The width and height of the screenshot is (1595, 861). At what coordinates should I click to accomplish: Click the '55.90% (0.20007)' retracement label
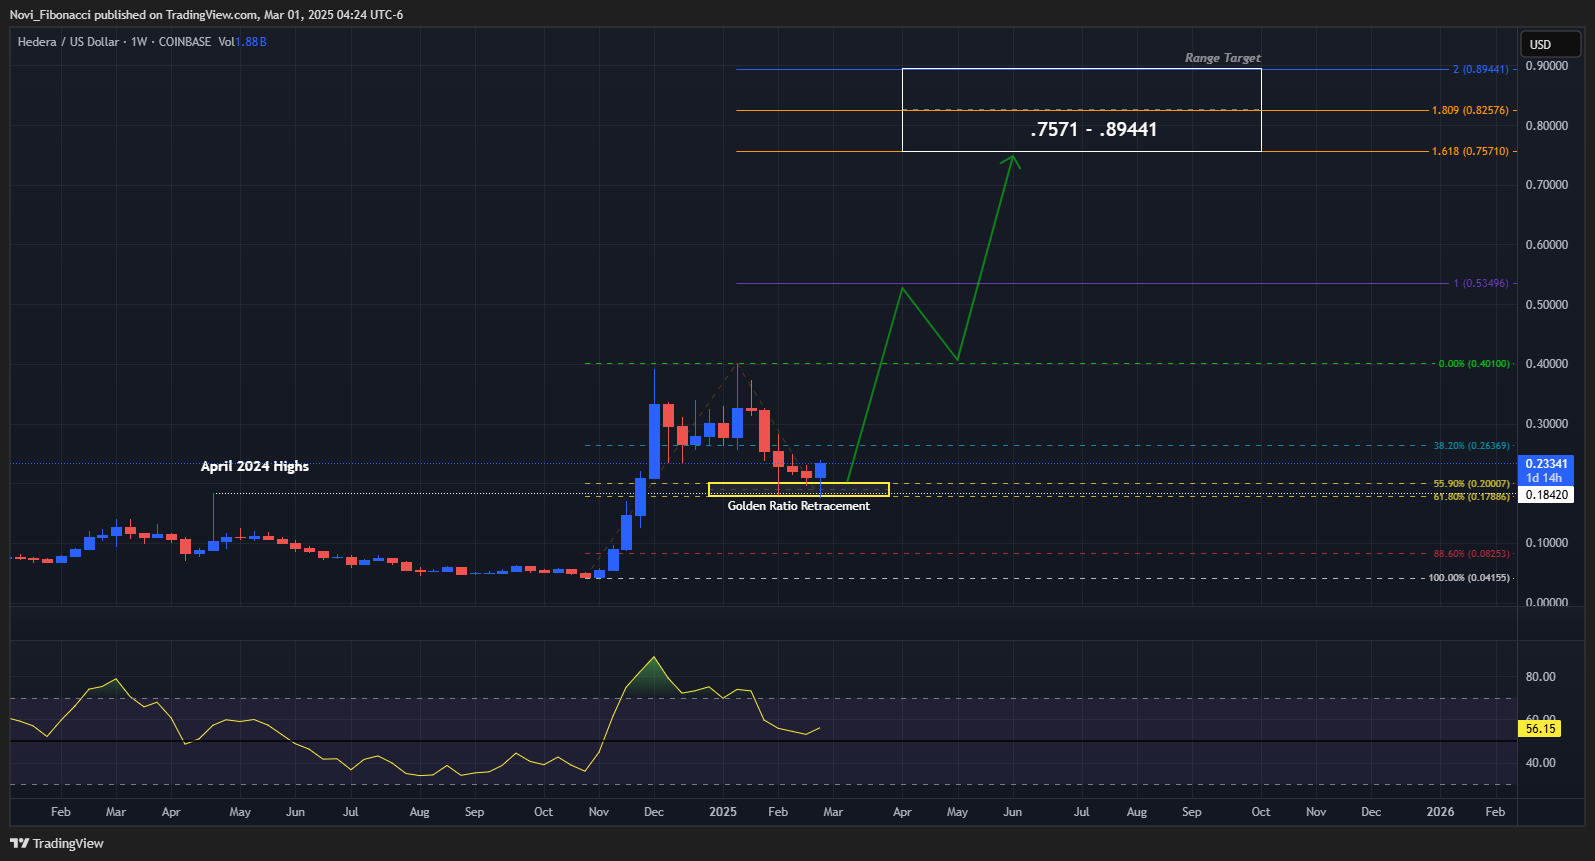1472,484
